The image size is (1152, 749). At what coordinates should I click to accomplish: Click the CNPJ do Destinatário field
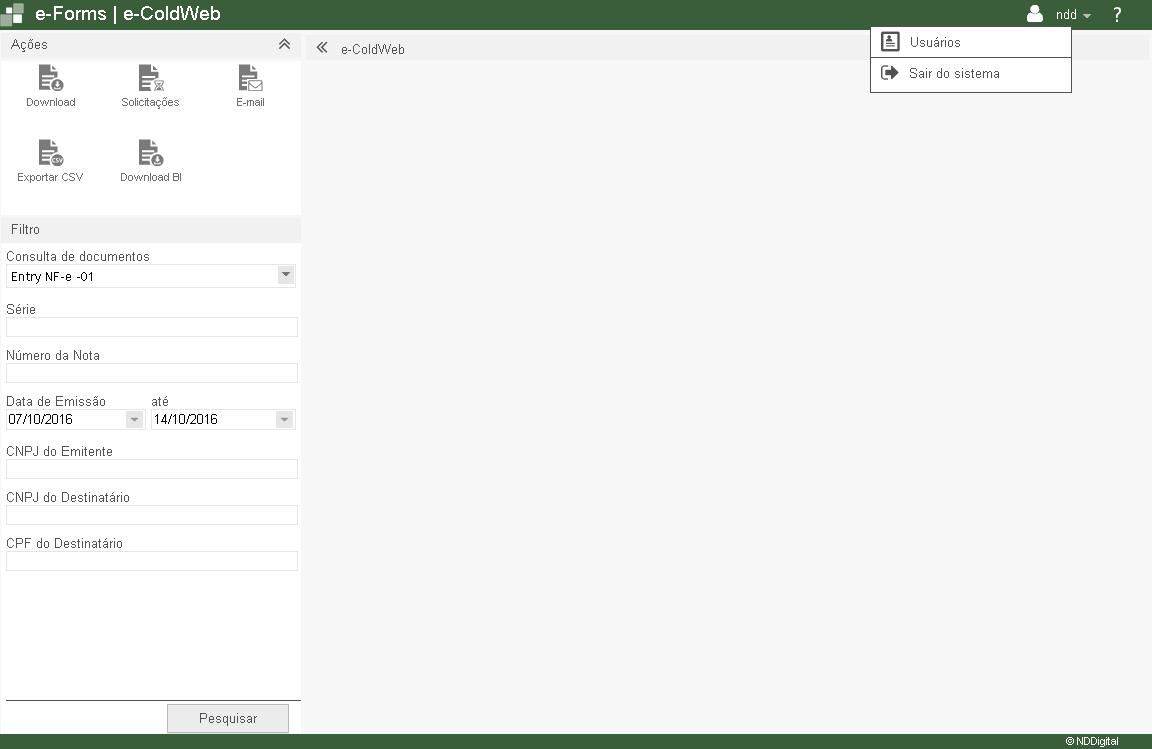(152, 515)
